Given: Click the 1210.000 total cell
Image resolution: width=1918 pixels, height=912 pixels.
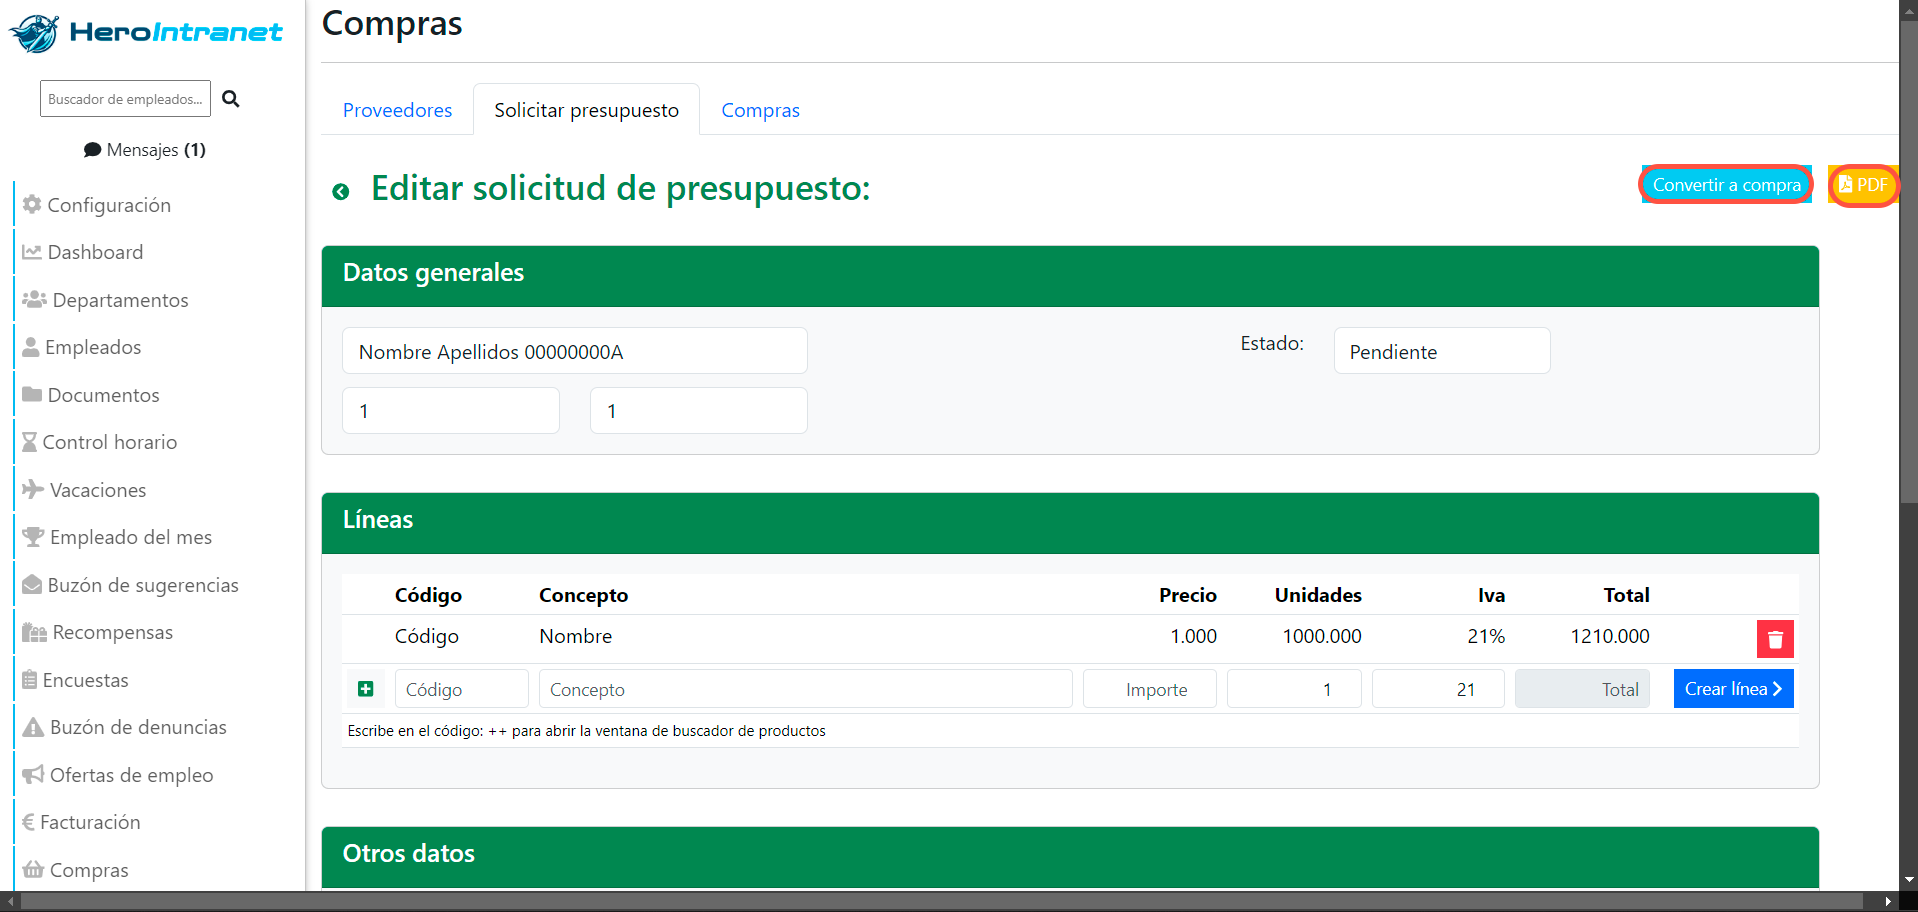Looking at the screenshot, I should (1609, 636).
